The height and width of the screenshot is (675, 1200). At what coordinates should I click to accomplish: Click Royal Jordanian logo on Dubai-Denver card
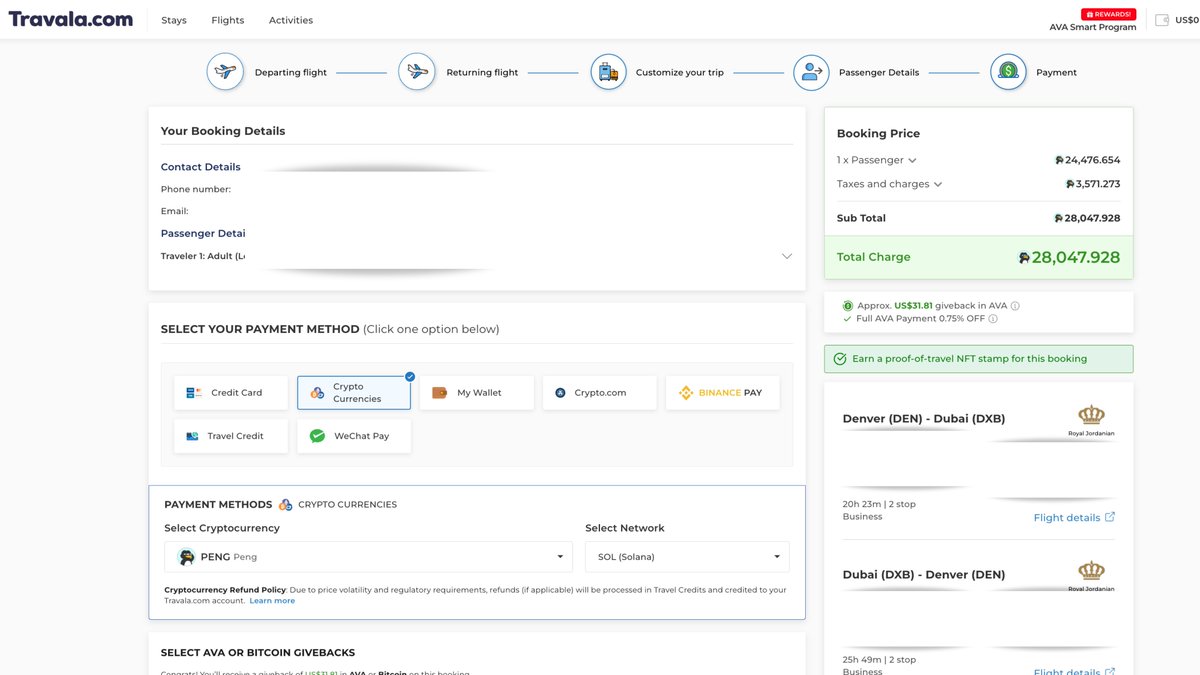(1091, 577)
